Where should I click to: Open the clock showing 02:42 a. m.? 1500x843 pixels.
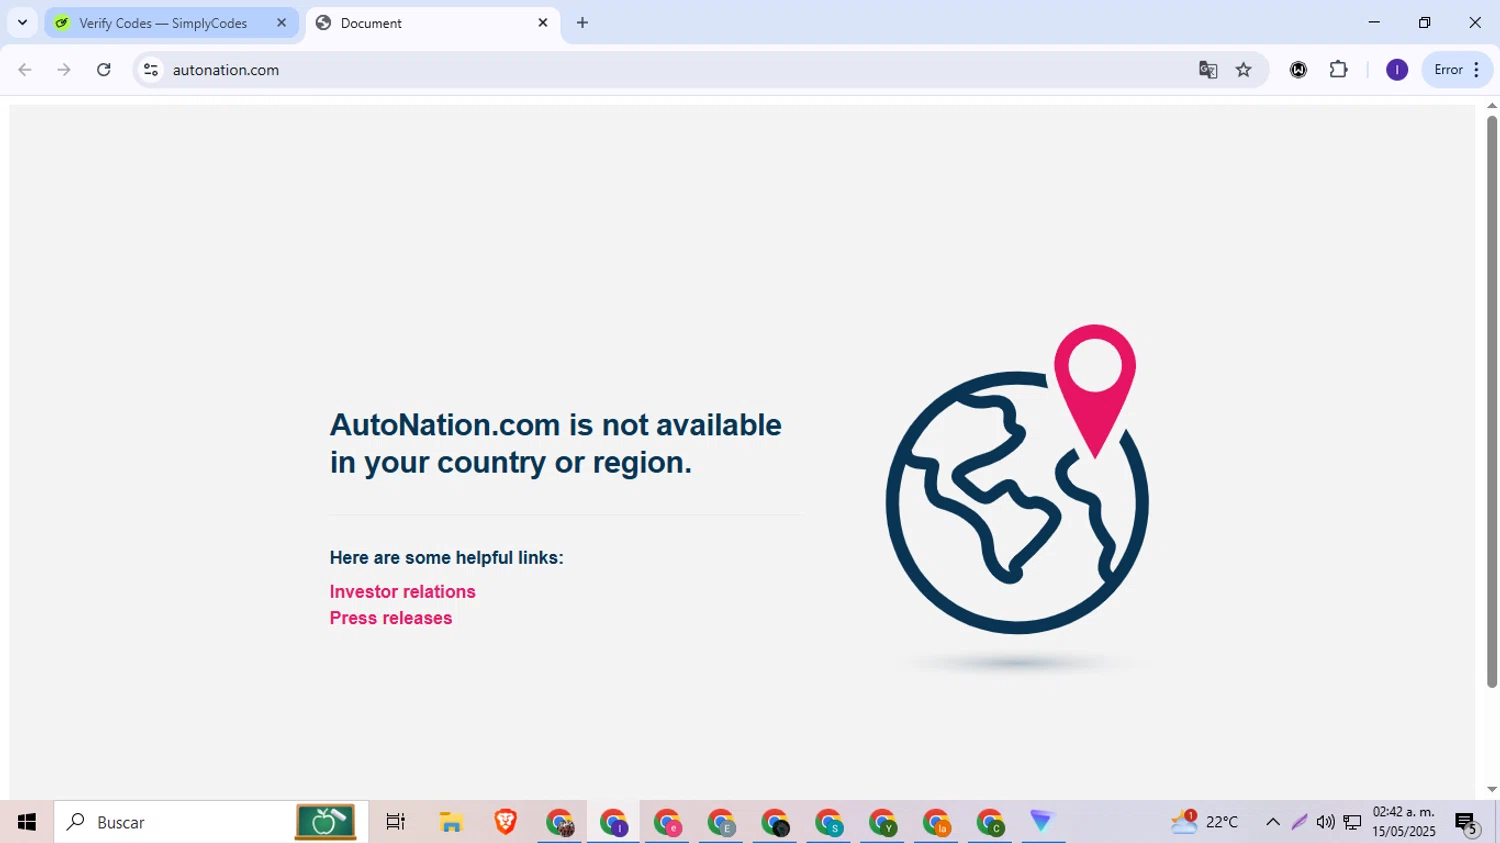coord(1404,822)
